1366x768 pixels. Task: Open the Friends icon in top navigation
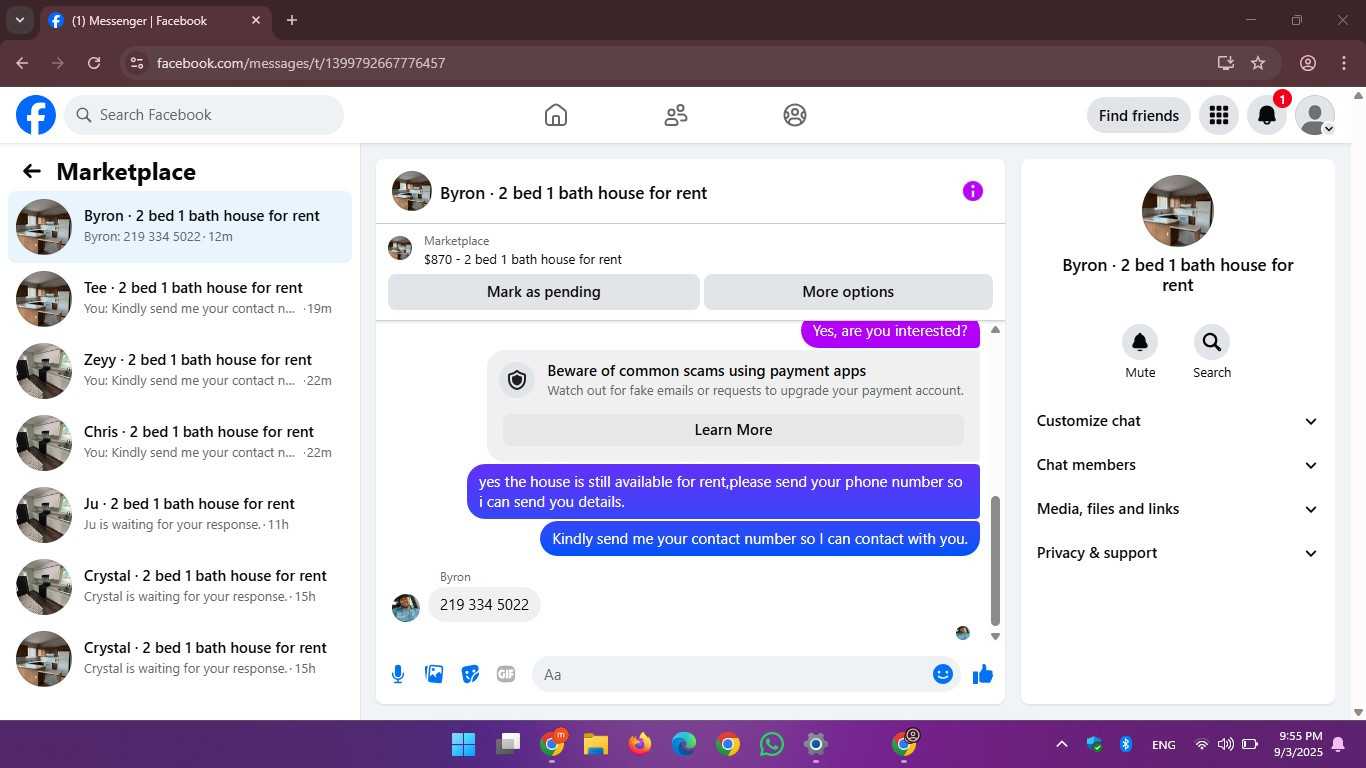676,115
